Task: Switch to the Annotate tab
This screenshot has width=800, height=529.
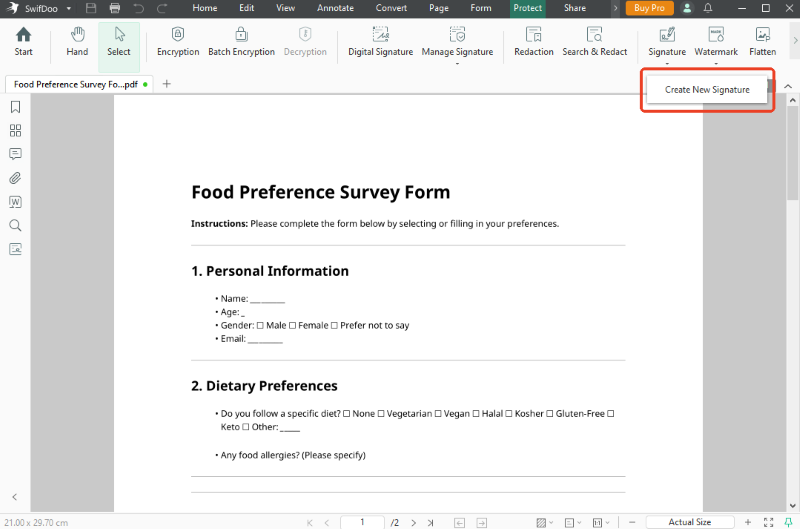Action: [x=335, y=8]
